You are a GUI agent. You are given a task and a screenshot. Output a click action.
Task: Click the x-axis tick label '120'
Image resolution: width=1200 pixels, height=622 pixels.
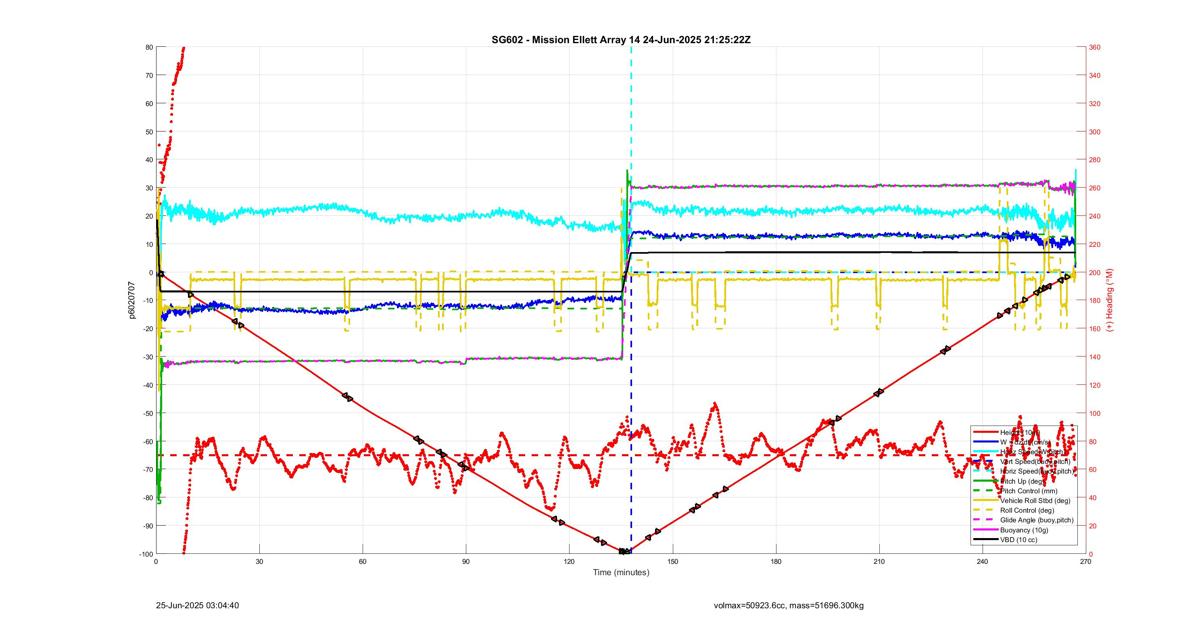tap(569, 561)
